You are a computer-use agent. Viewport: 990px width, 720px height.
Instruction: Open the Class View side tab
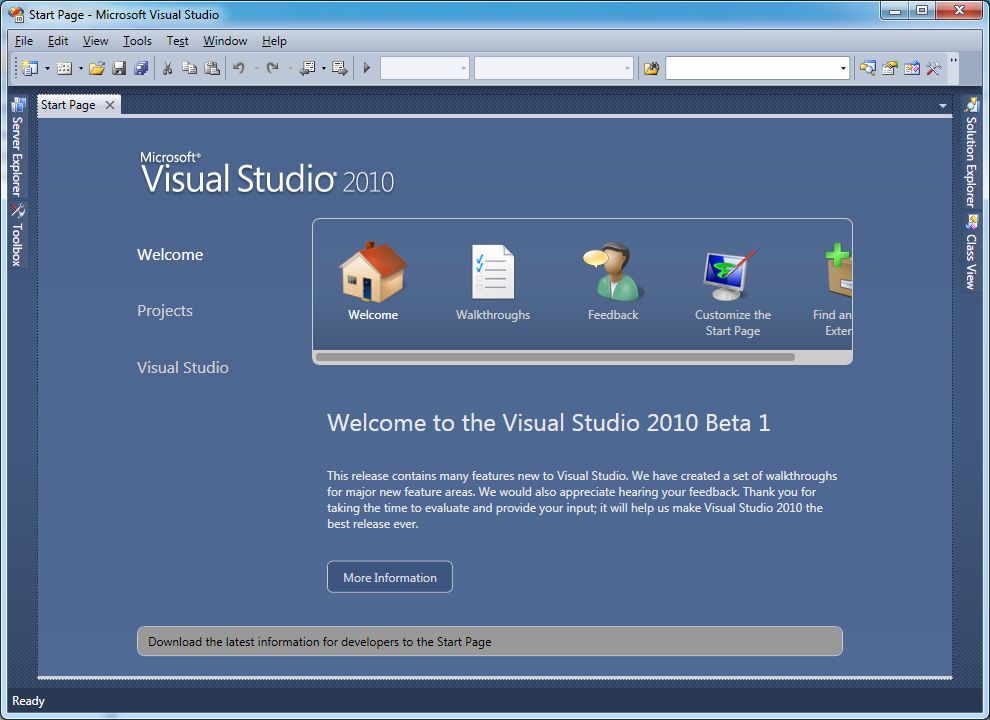tap(971, 251)
